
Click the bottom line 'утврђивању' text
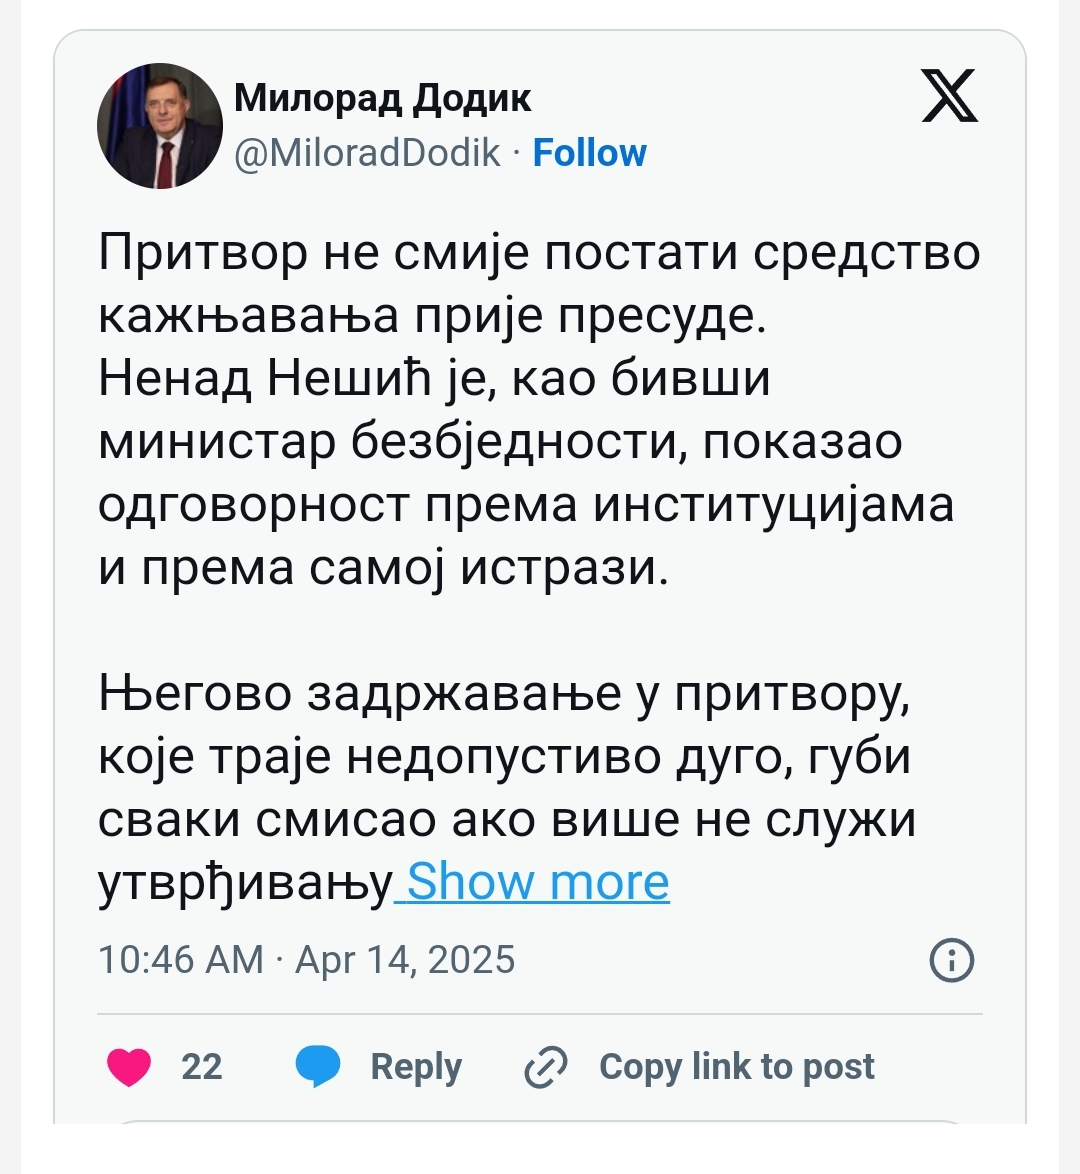[246, 883]
